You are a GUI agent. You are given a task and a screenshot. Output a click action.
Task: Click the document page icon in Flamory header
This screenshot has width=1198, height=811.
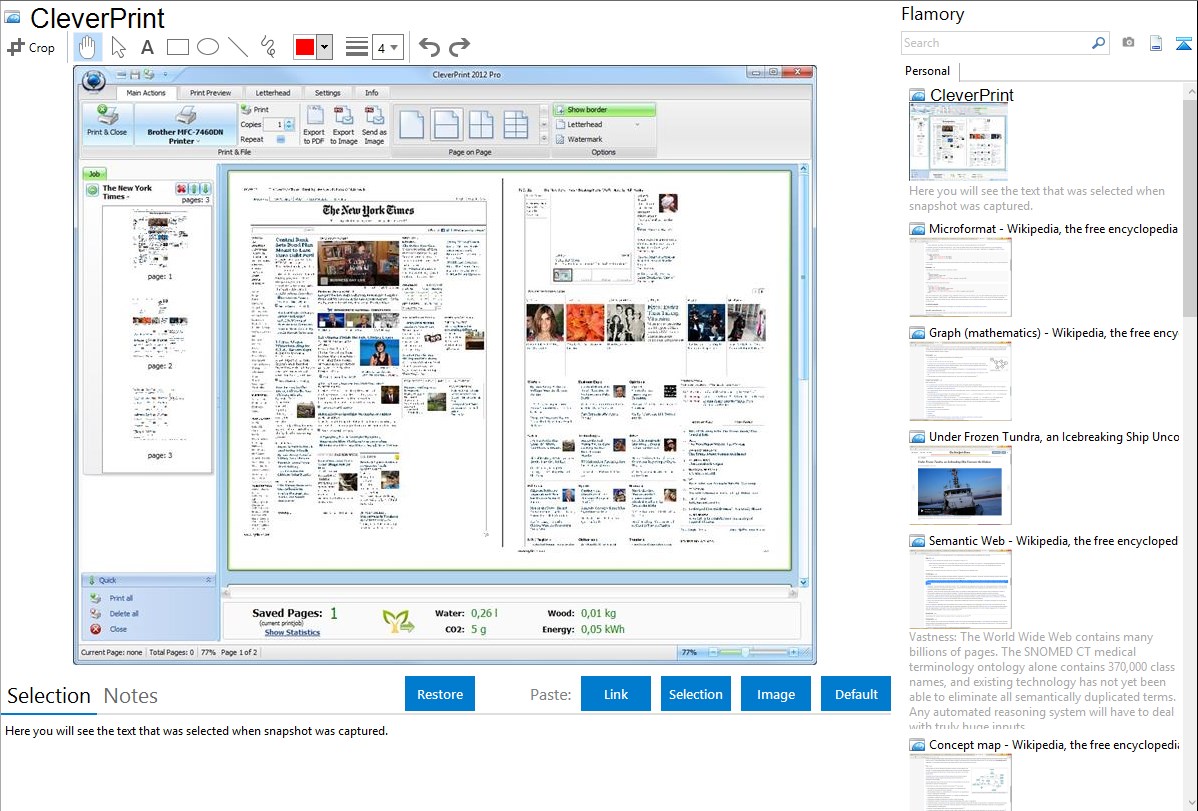[1156, 43]
